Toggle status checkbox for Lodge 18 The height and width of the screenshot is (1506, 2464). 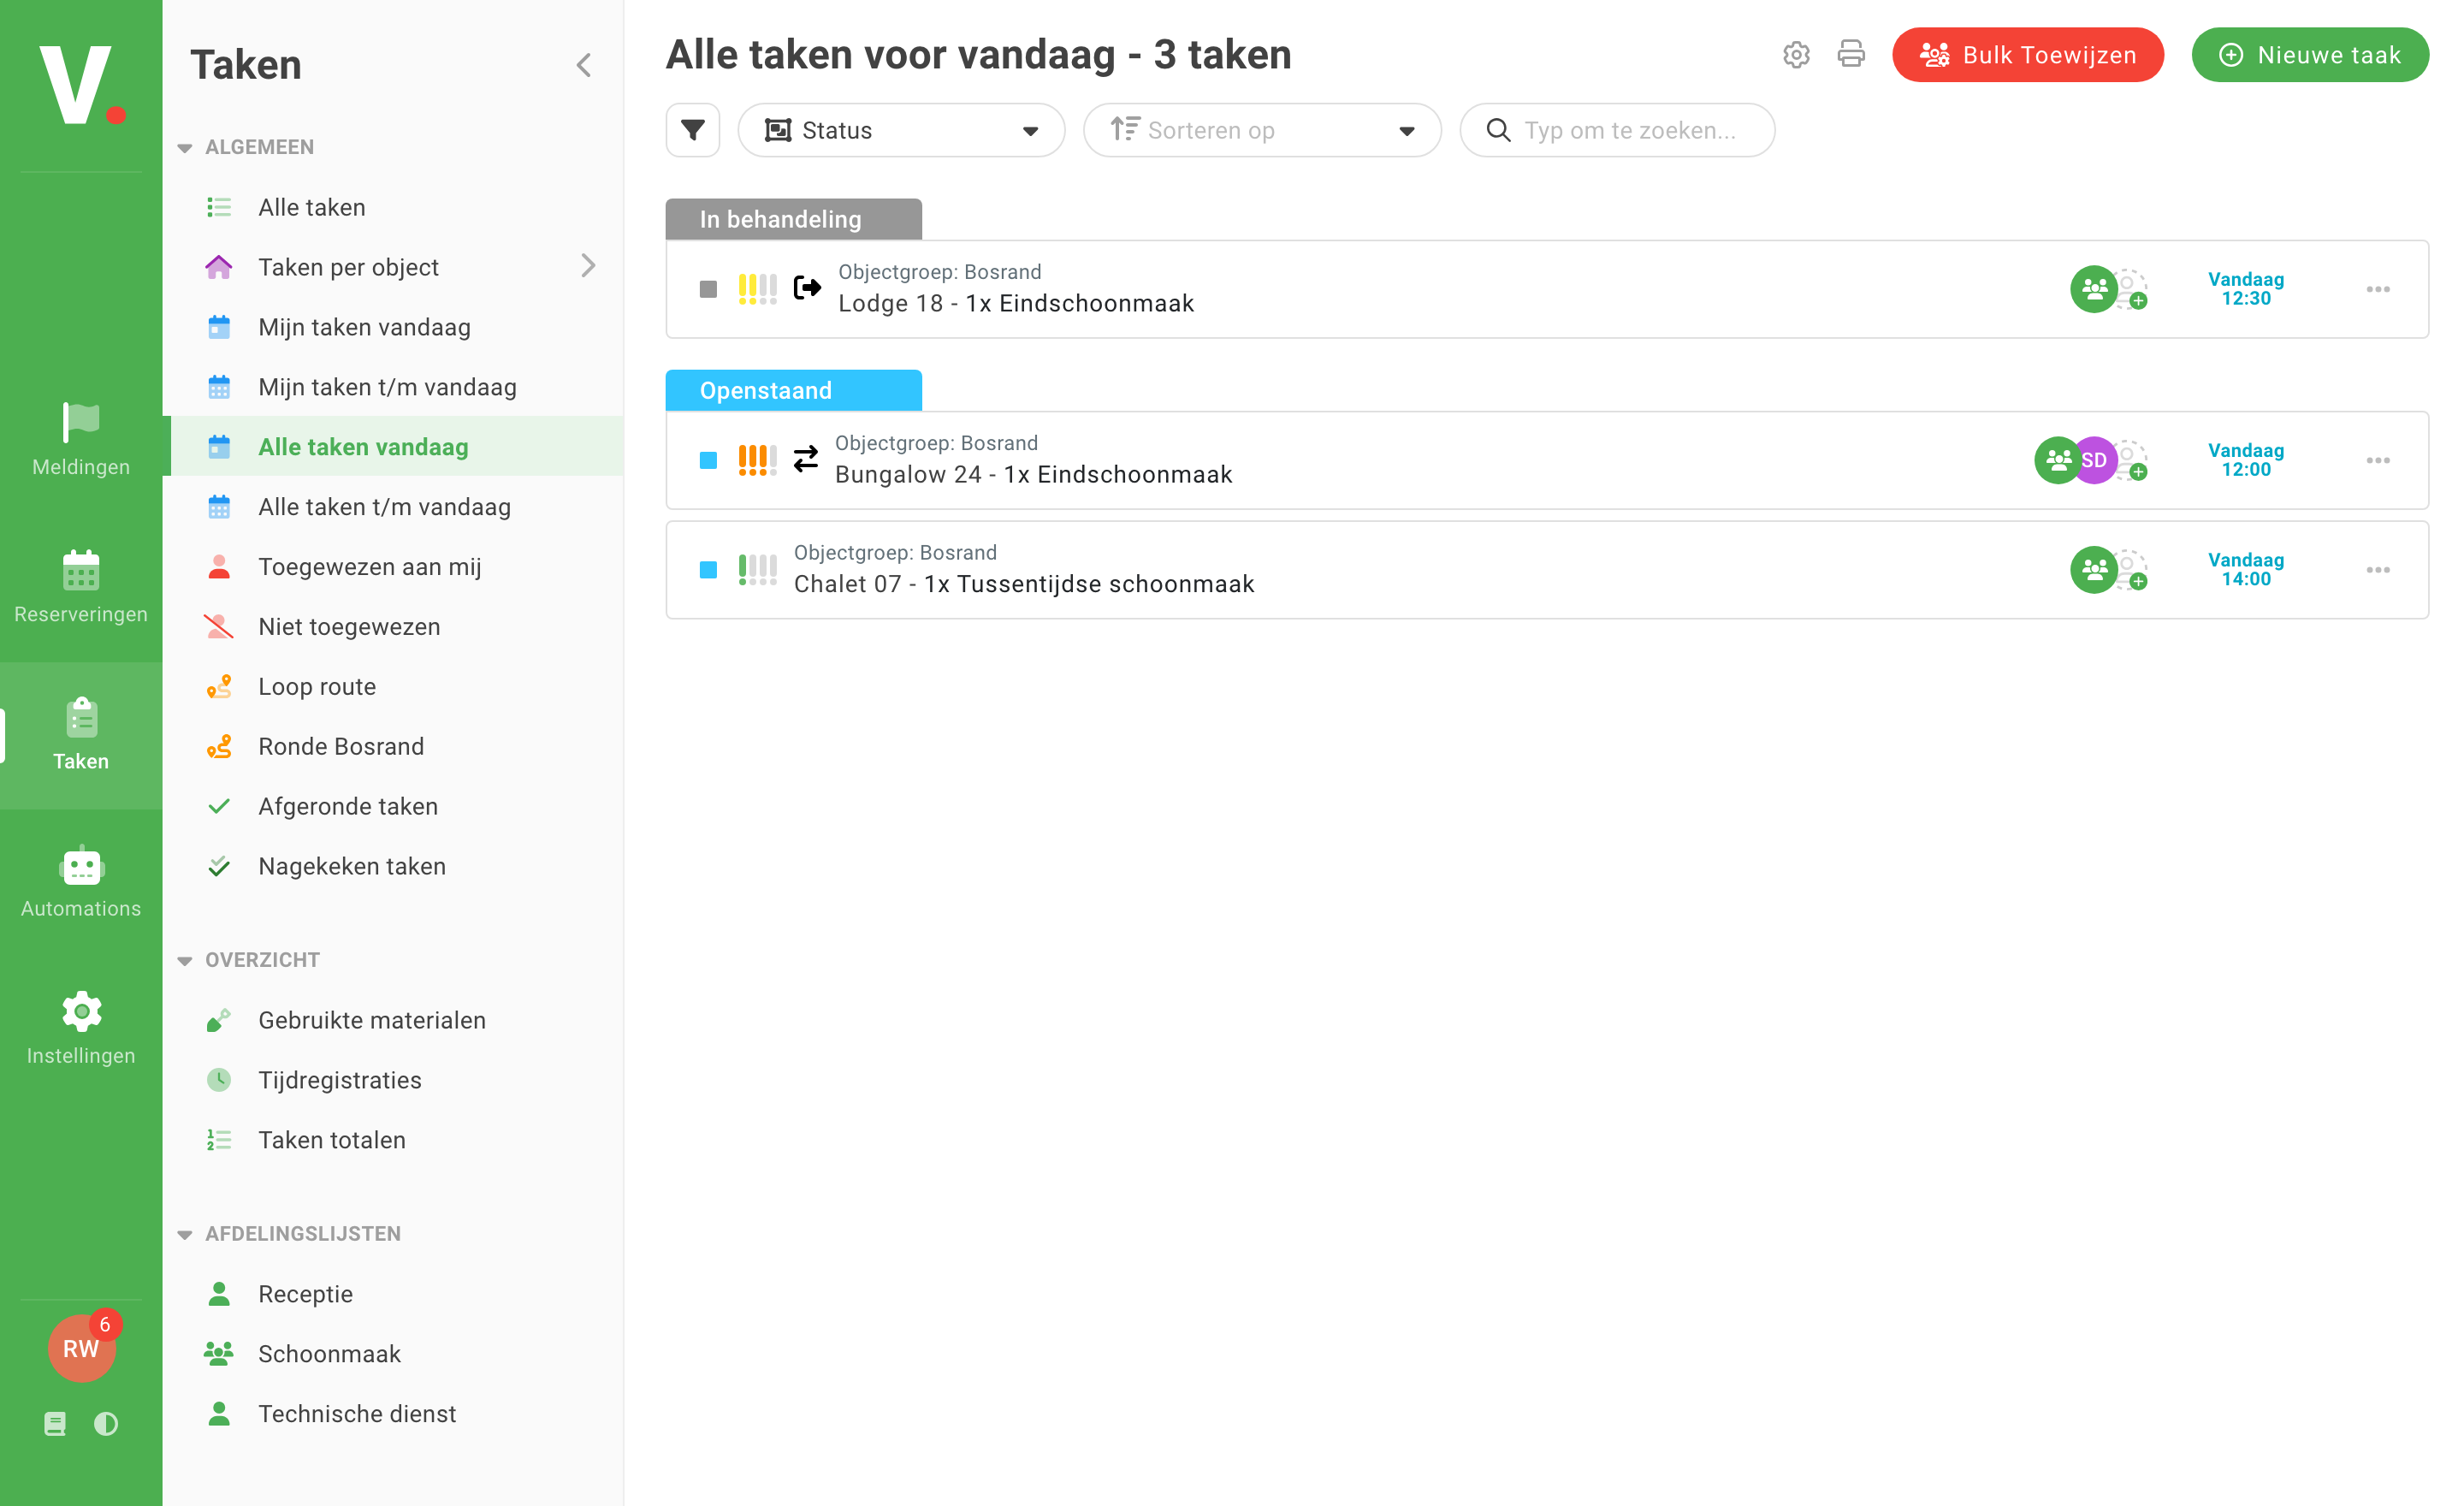[708, 289]
